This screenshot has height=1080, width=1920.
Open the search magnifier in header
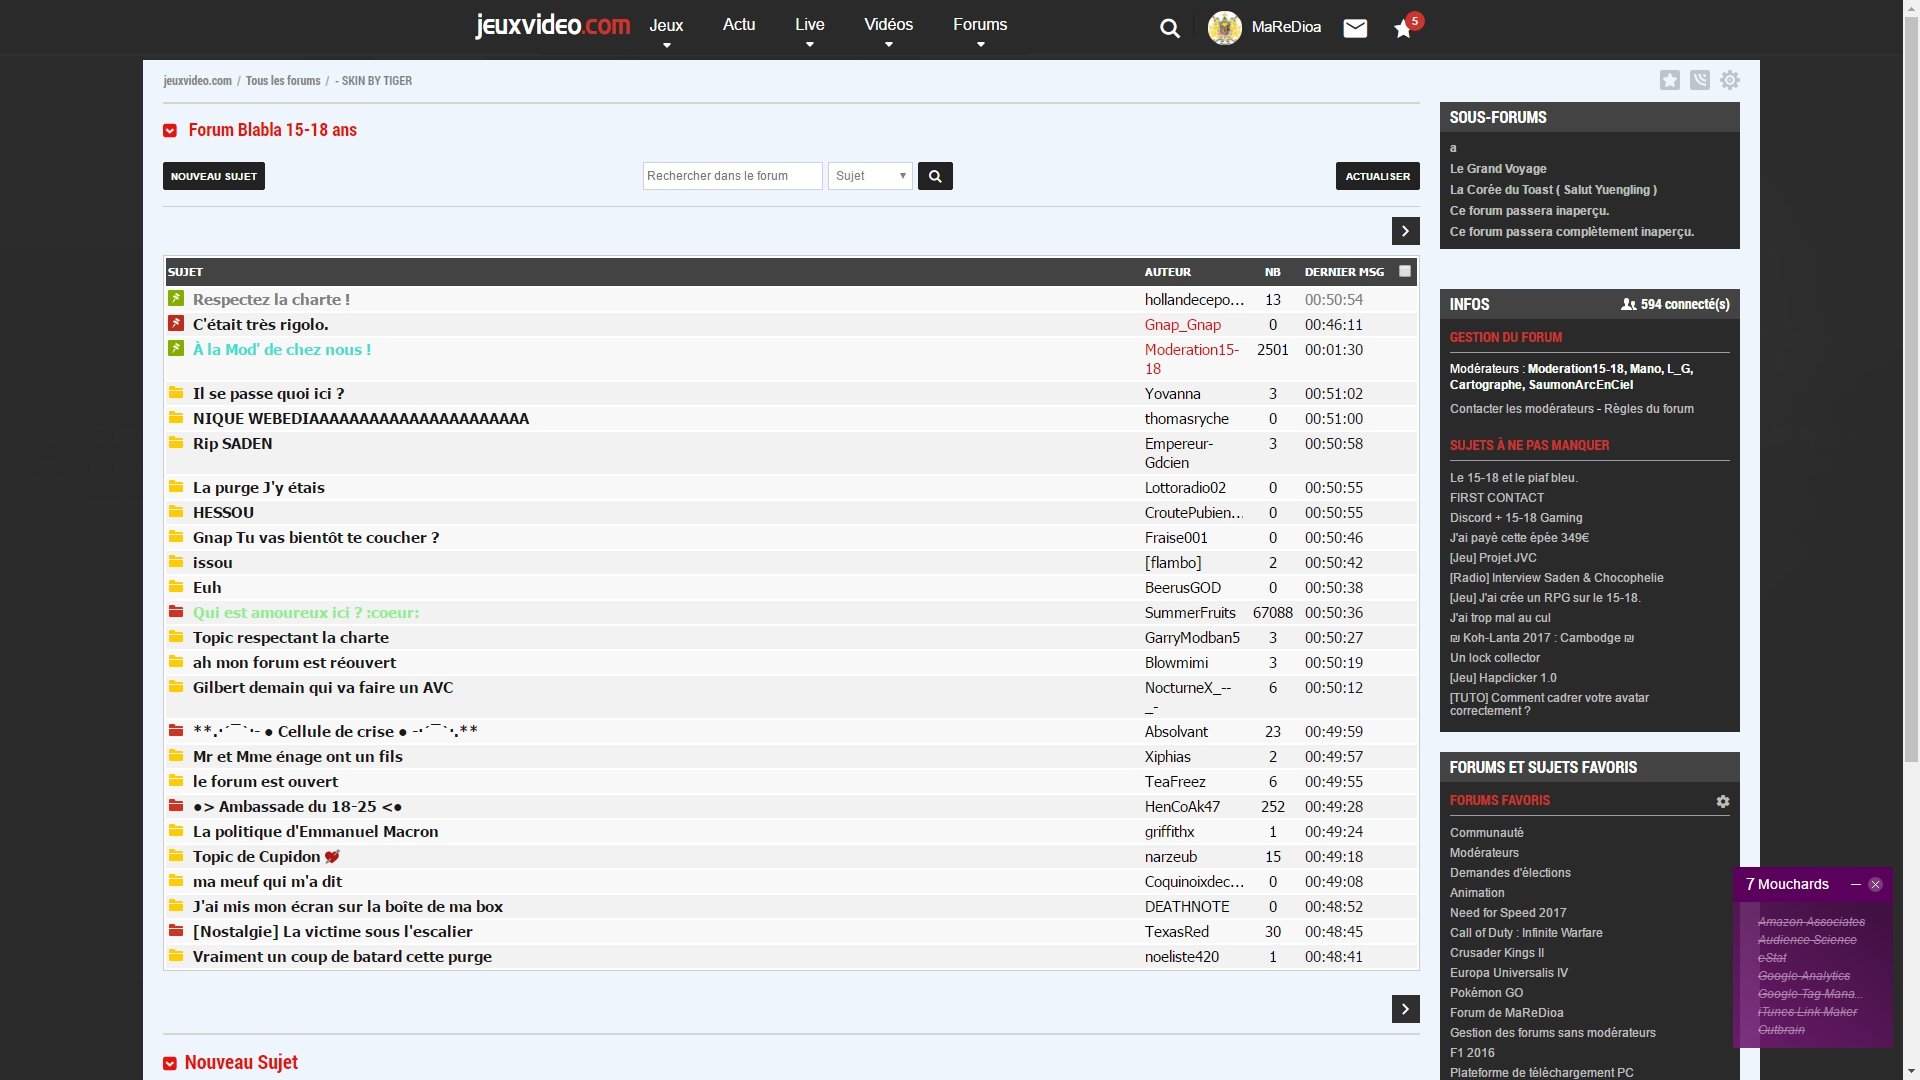[x=1169, y=28]
